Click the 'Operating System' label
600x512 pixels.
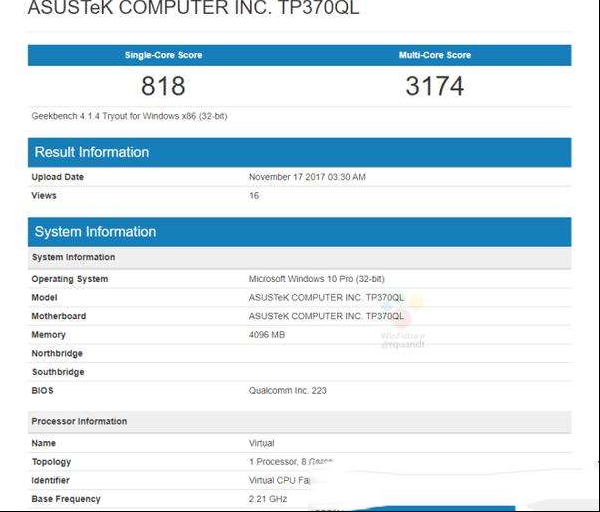pos(70,279)
